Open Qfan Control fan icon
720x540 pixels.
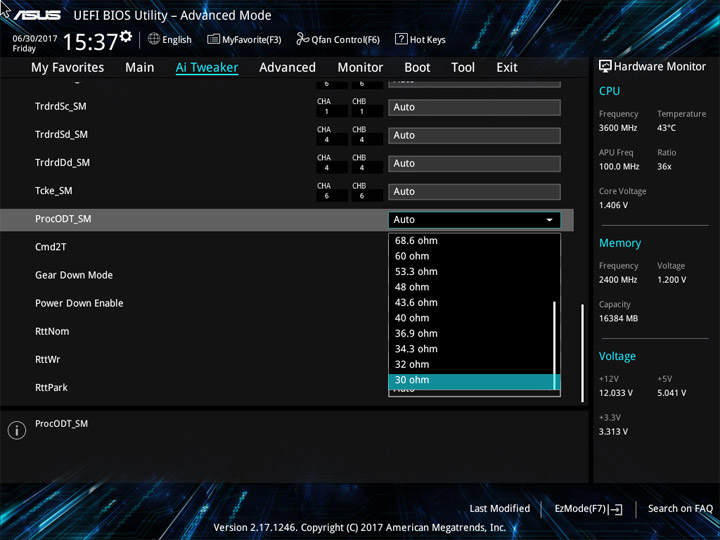[x=302, y=39]
